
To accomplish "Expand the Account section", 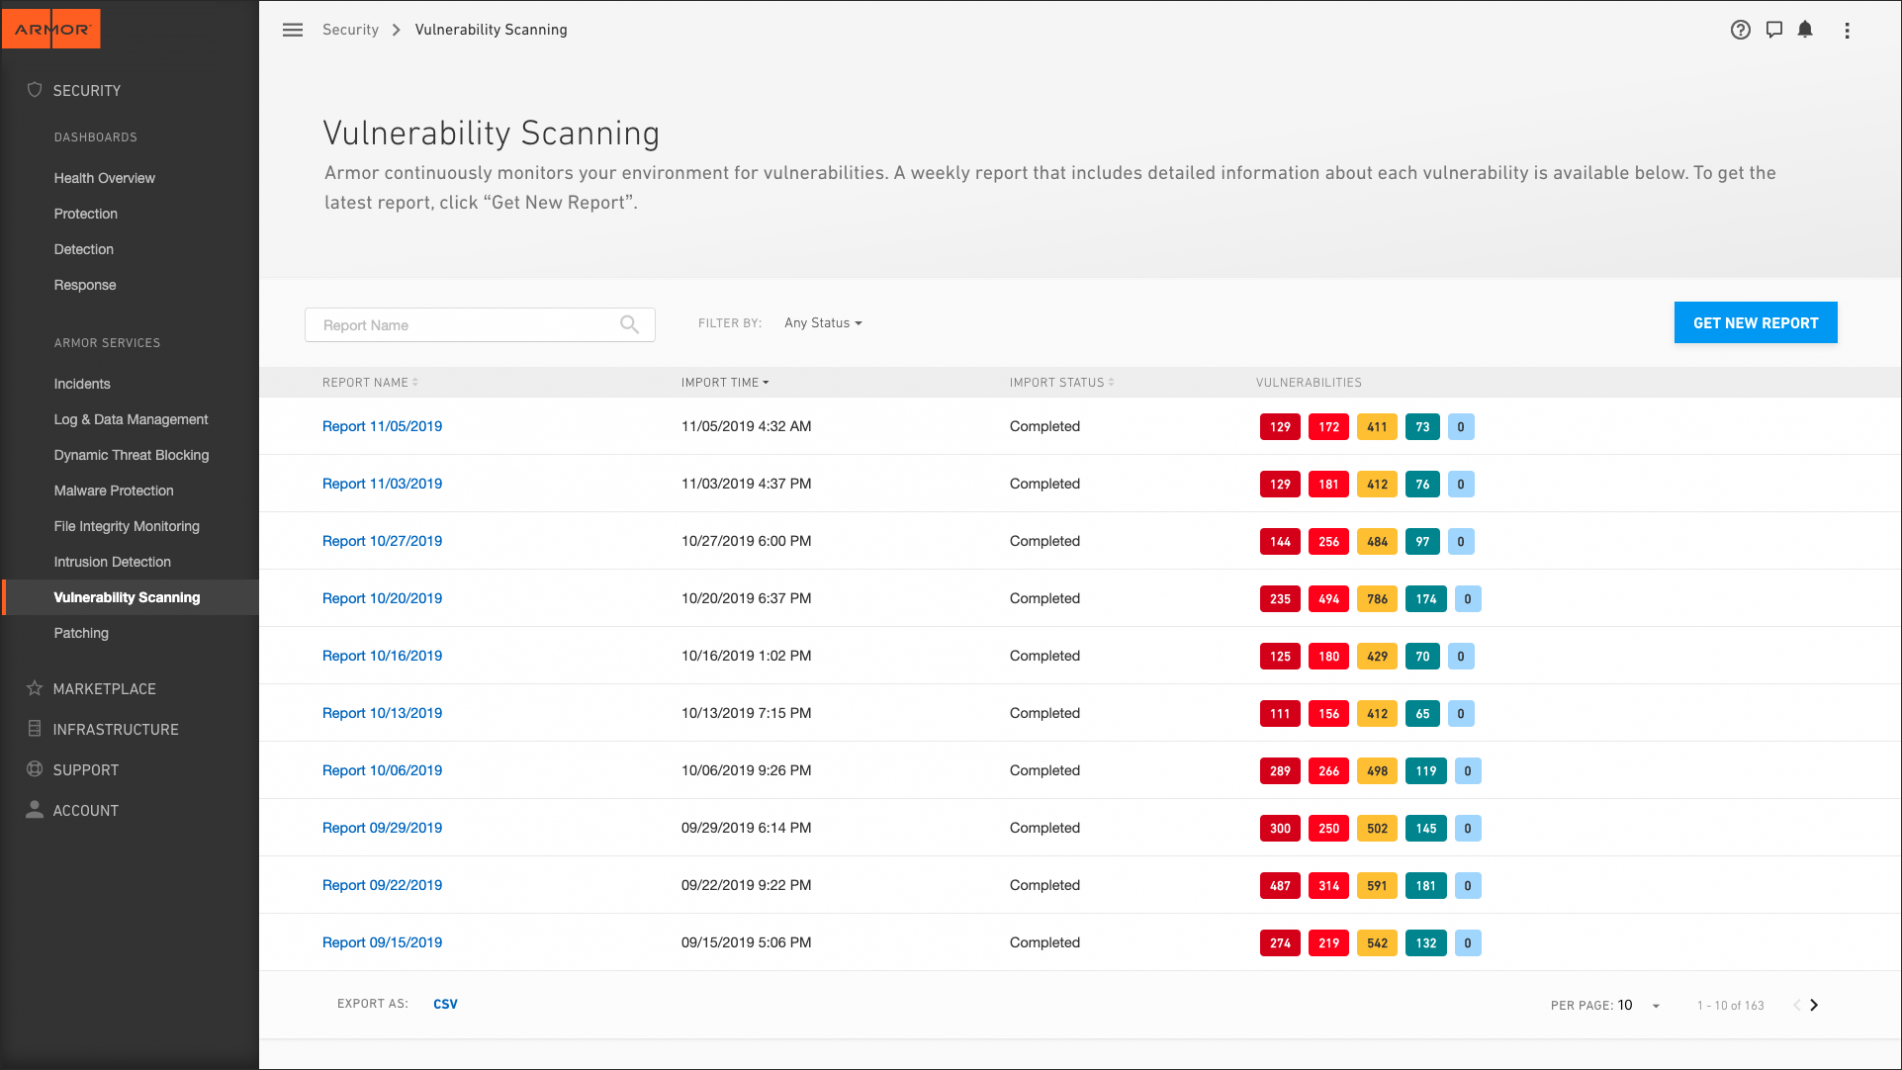I will click(x=86, y=810).
